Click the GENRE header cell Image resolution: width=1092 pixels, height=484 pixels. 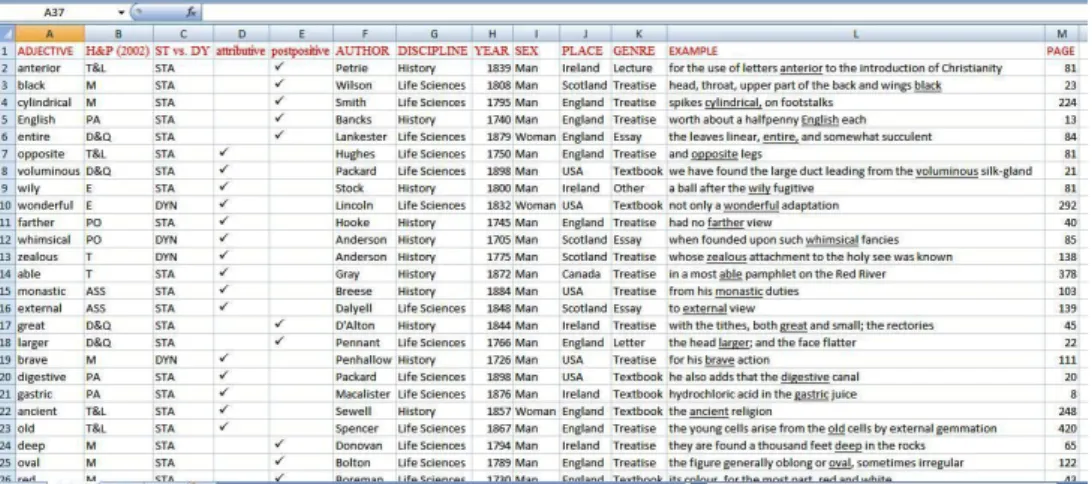pos(639,51)
